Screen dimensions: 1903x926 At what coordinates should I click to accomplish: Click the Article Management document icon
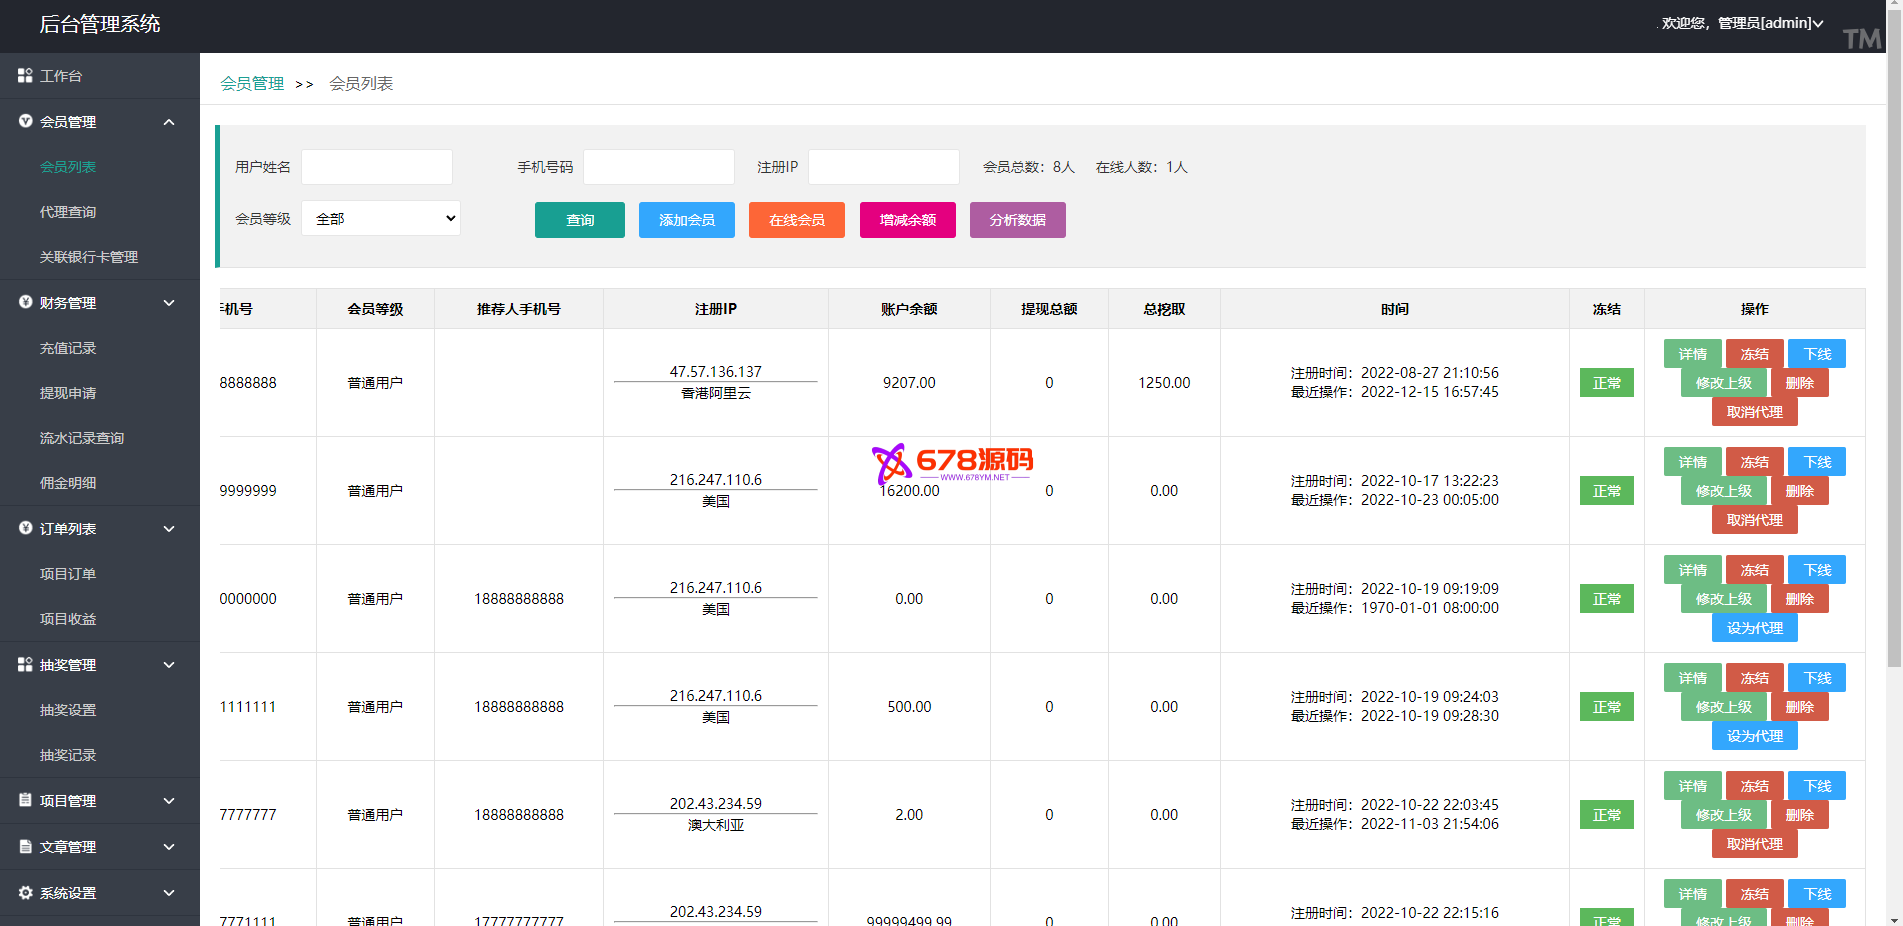[25, 846]
